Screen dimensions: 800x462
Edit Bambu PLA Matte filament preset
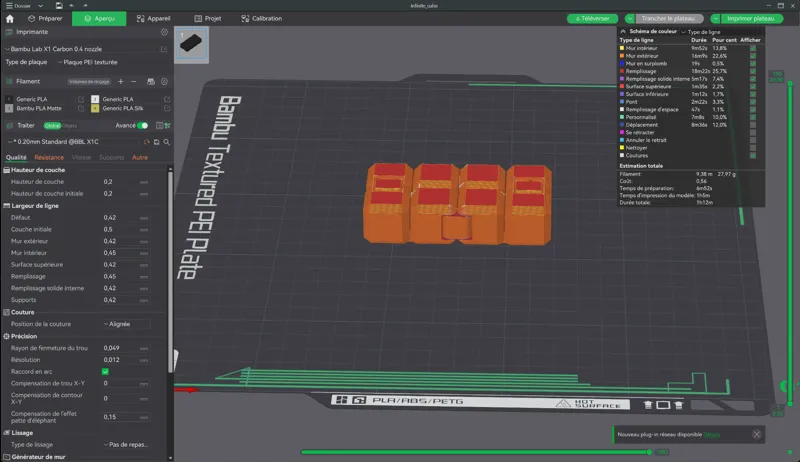pos(81,108)
